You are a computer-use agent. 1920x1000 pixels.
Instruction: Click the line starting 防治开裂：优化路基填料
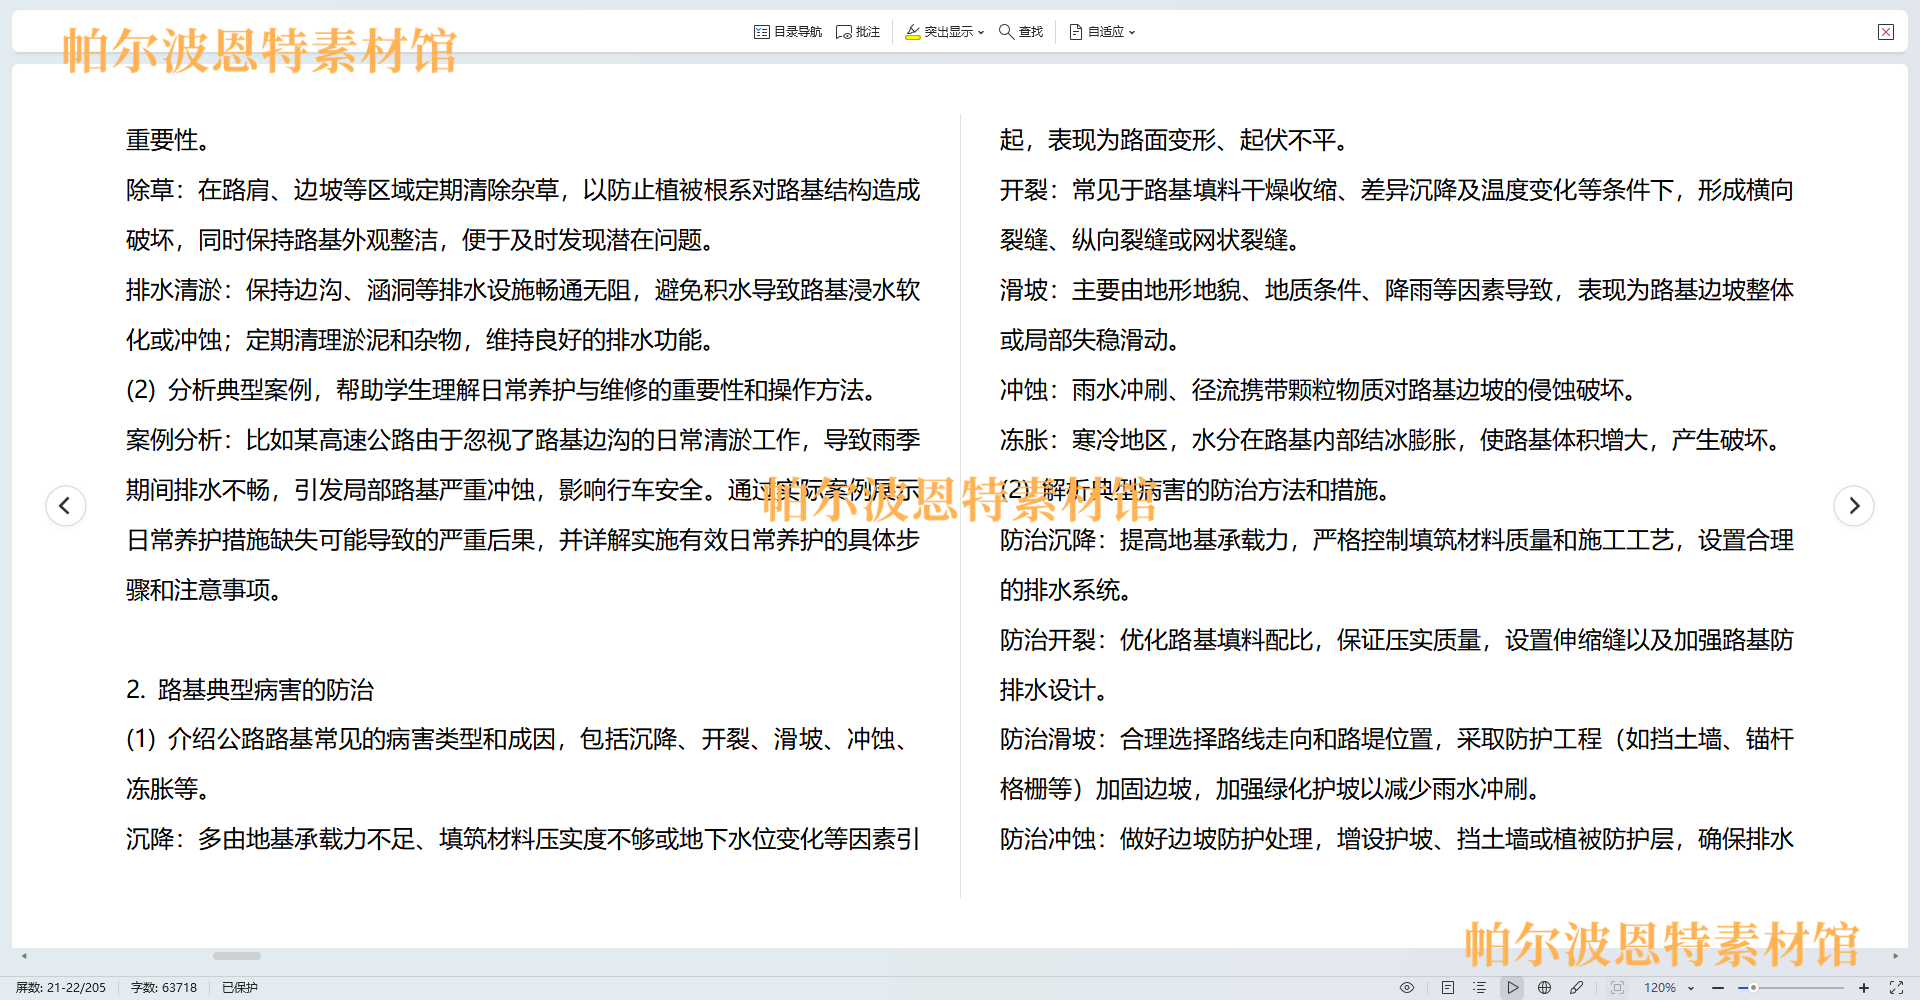tap(1397, 640)
